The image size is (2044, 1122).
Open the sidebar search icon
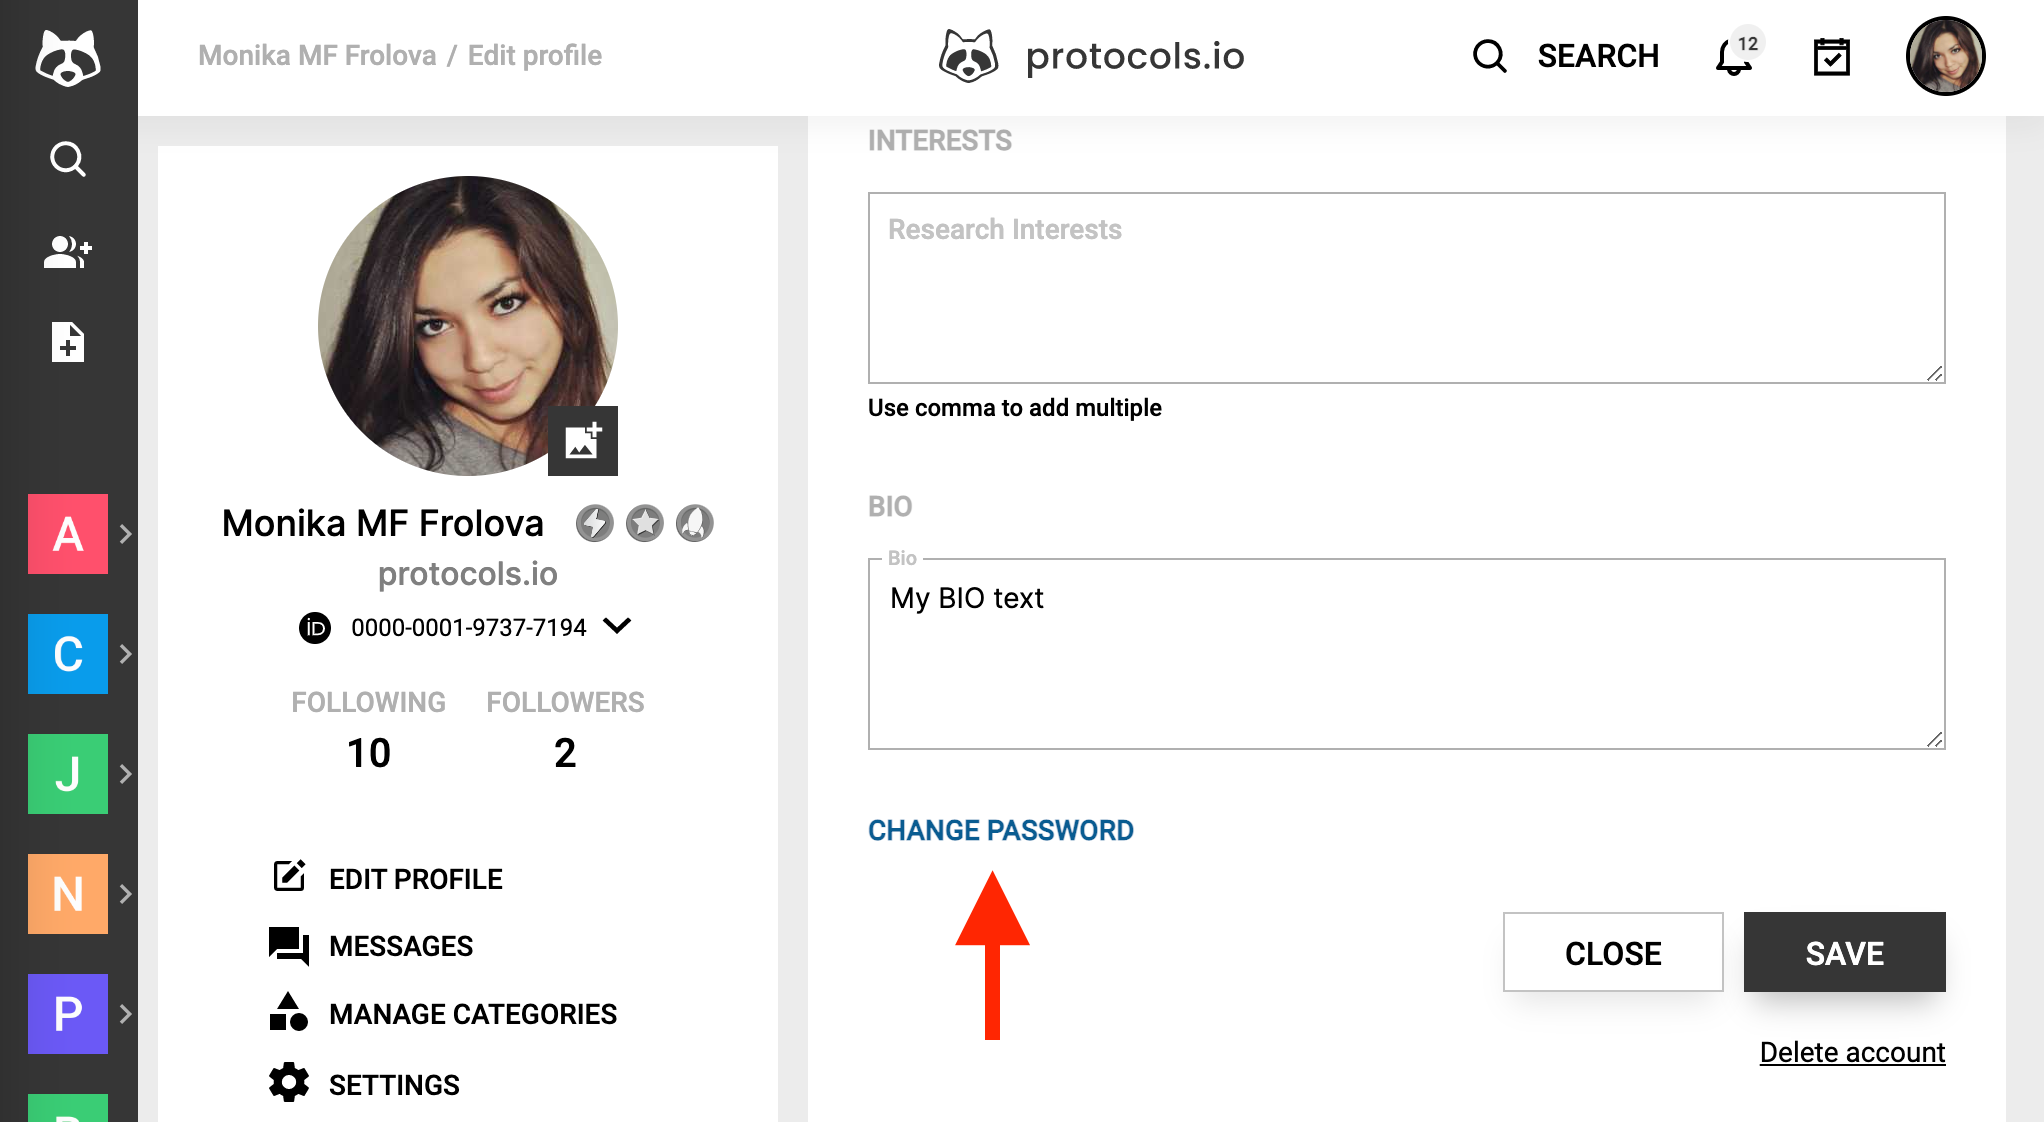click(68, 159)
